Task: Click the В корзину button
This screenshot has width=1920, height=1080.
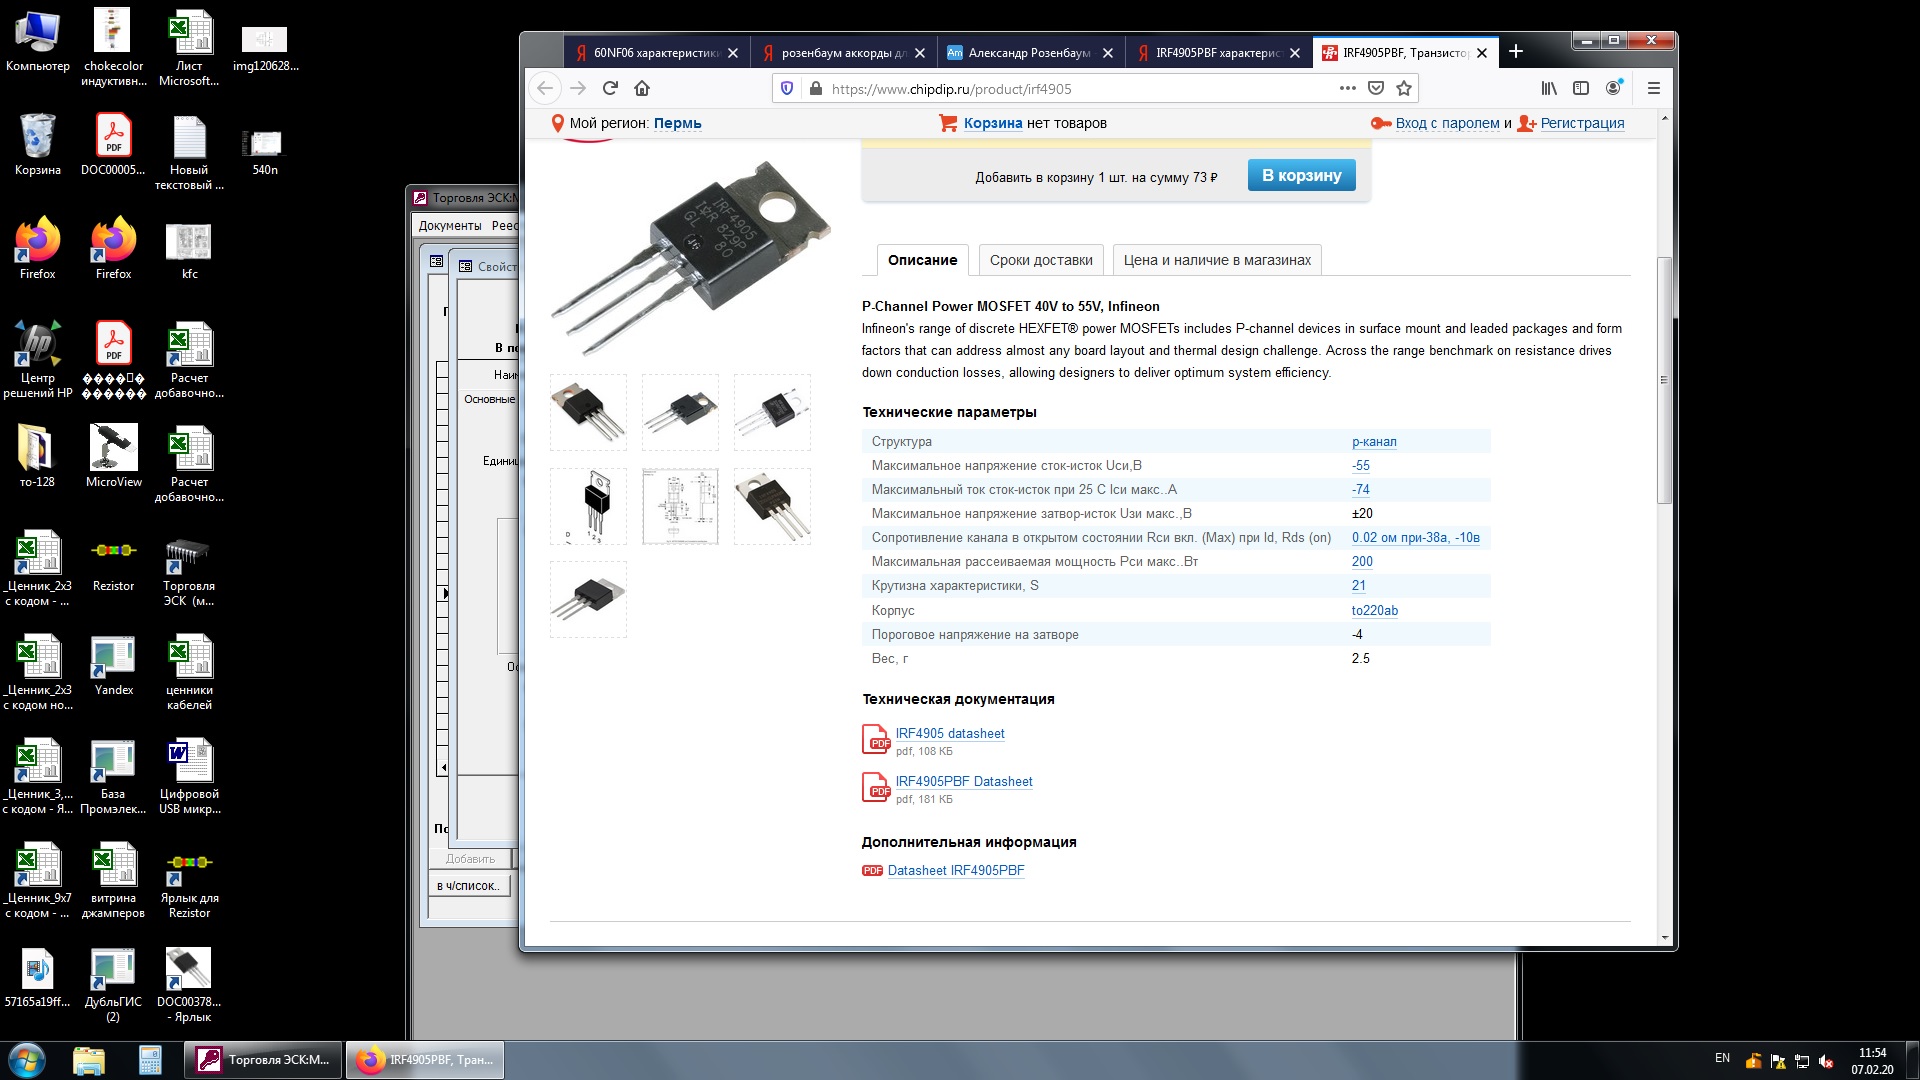Action: (x=1302, y=175)
